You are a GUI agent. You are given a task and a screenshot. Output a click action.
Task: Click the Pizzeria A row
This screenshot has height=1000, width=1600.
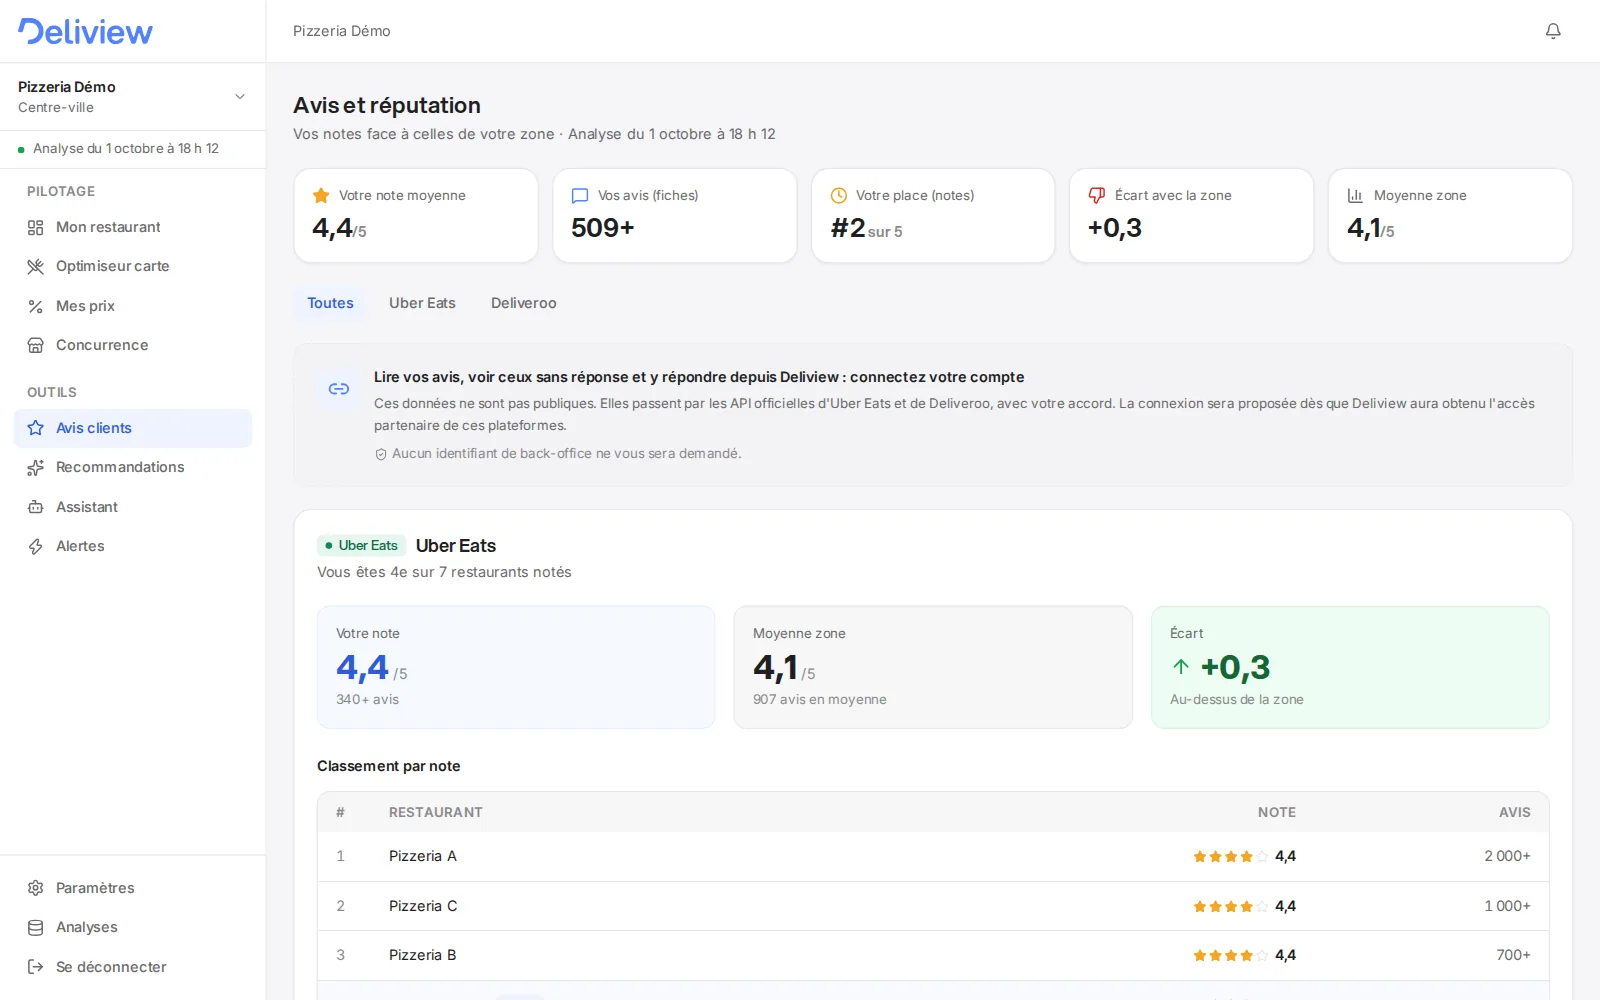click(x=933, y=857)
